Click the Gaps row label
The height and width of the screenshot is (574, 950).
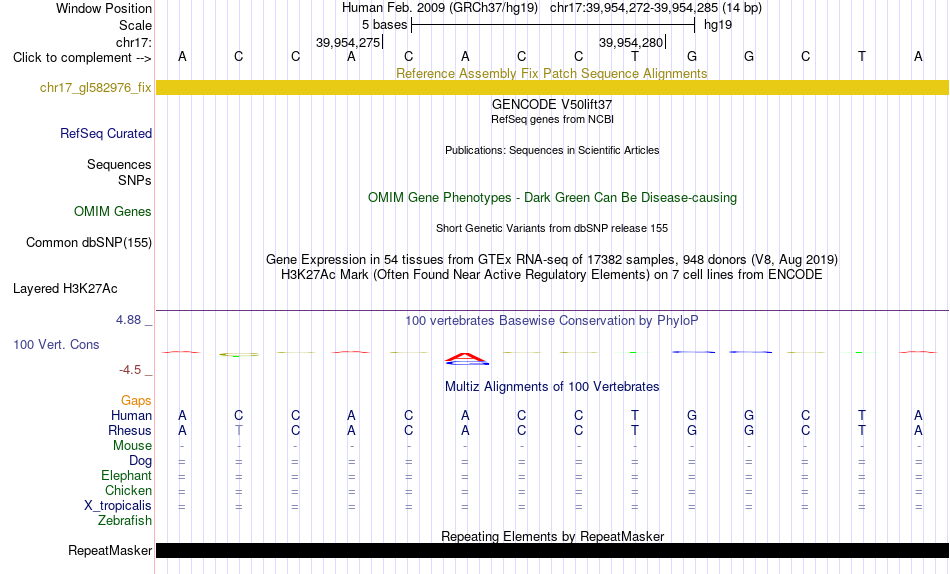coord(136,400)
